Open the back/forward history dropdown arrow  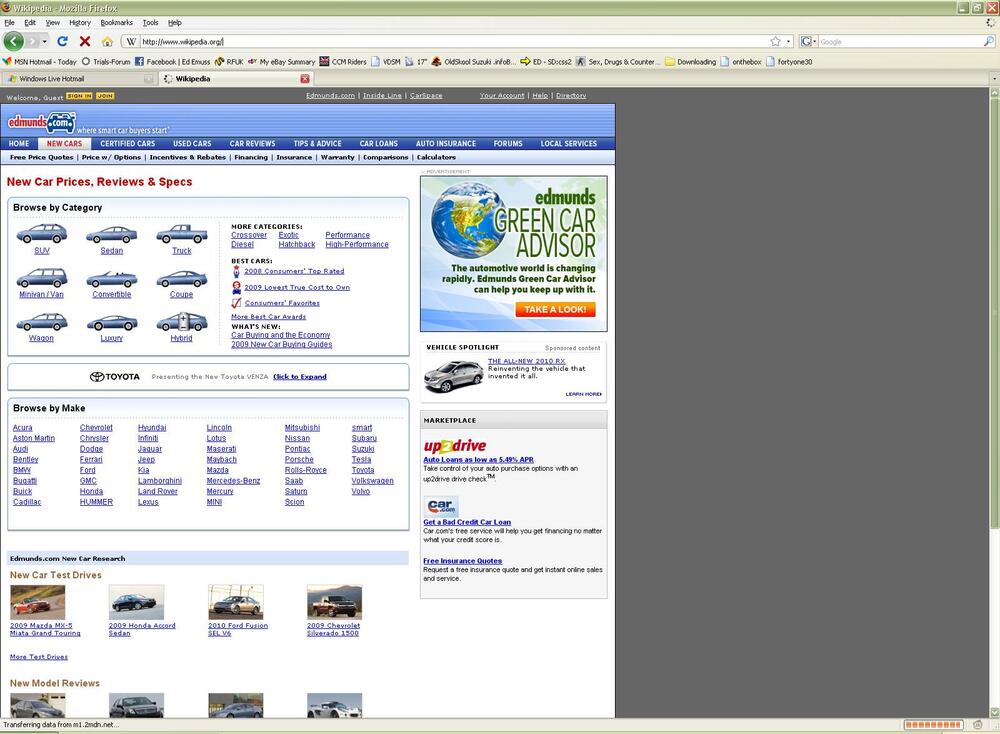coord(44,41)
